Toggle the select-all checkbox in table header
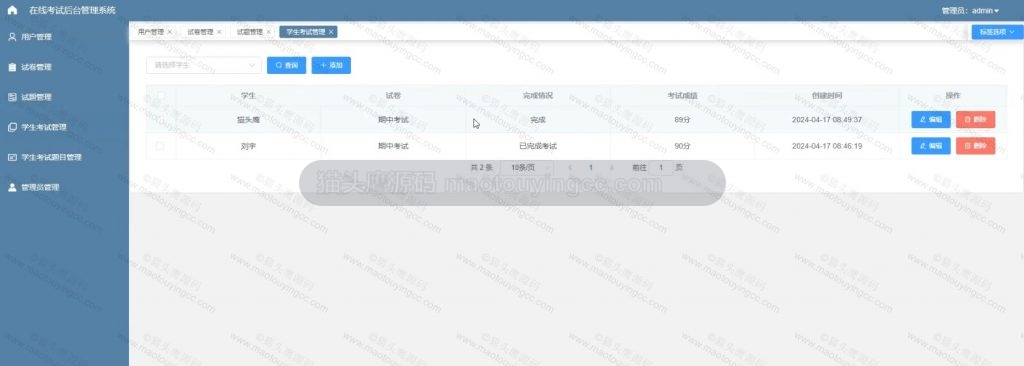 [x=161, y=95]
